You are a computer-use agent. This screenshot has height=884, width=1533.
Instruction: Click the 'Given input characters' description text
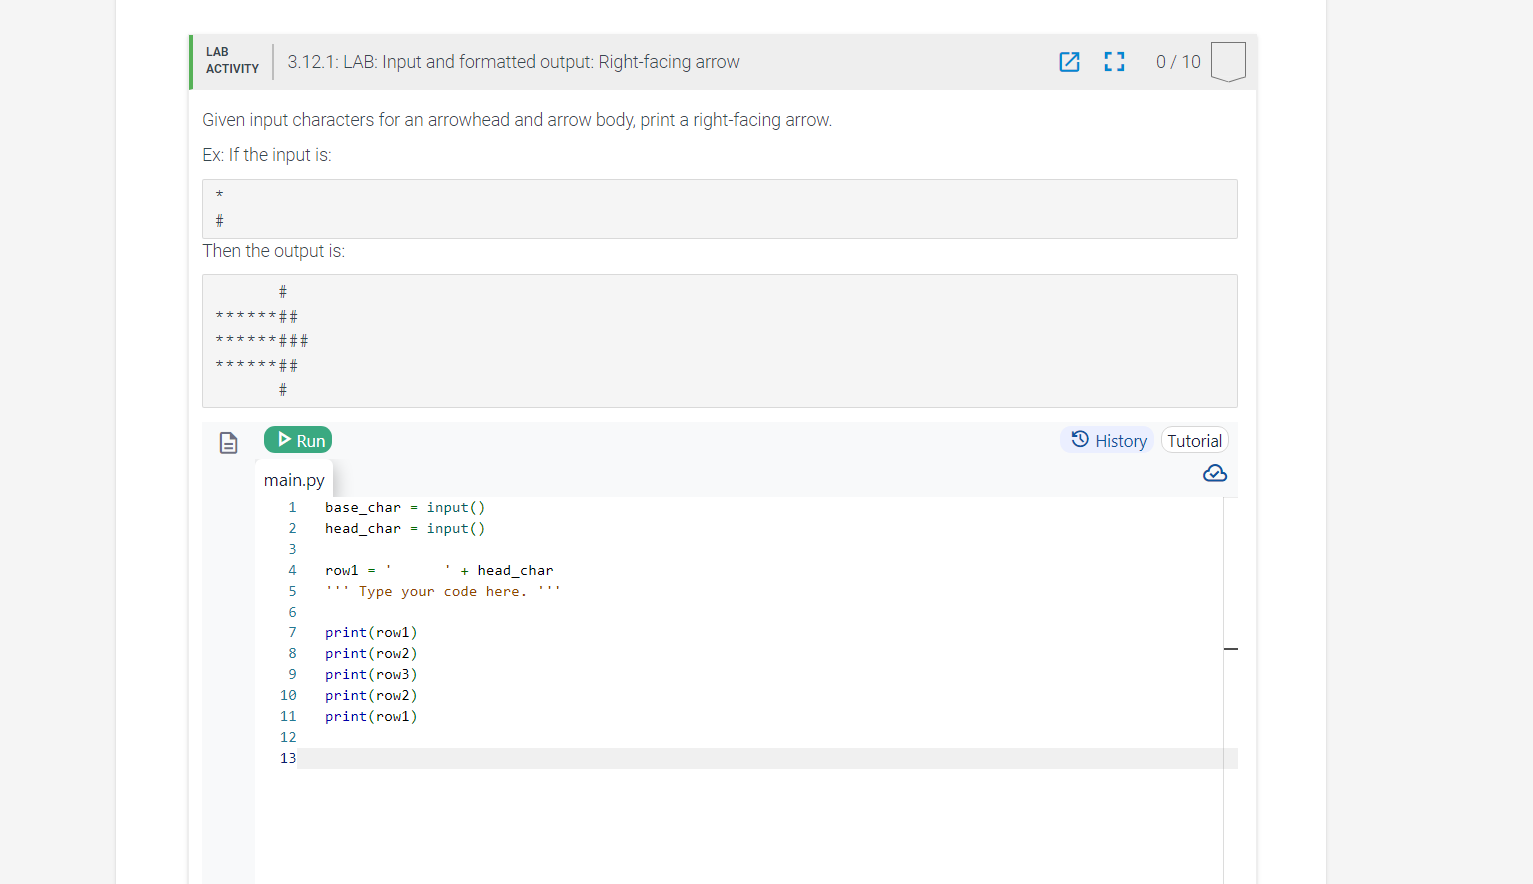tap(517, 120)
